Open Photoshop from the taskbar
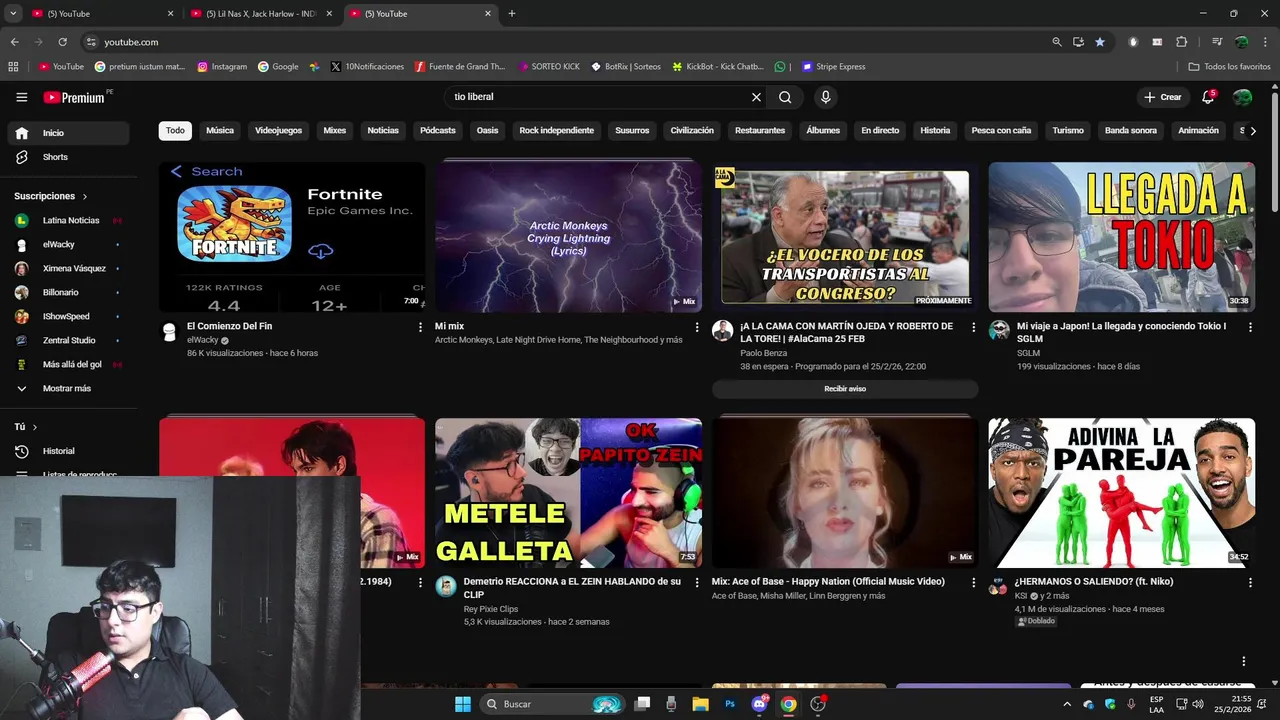Viewport: 1280px width, 720px height. (x=730, y=704)
